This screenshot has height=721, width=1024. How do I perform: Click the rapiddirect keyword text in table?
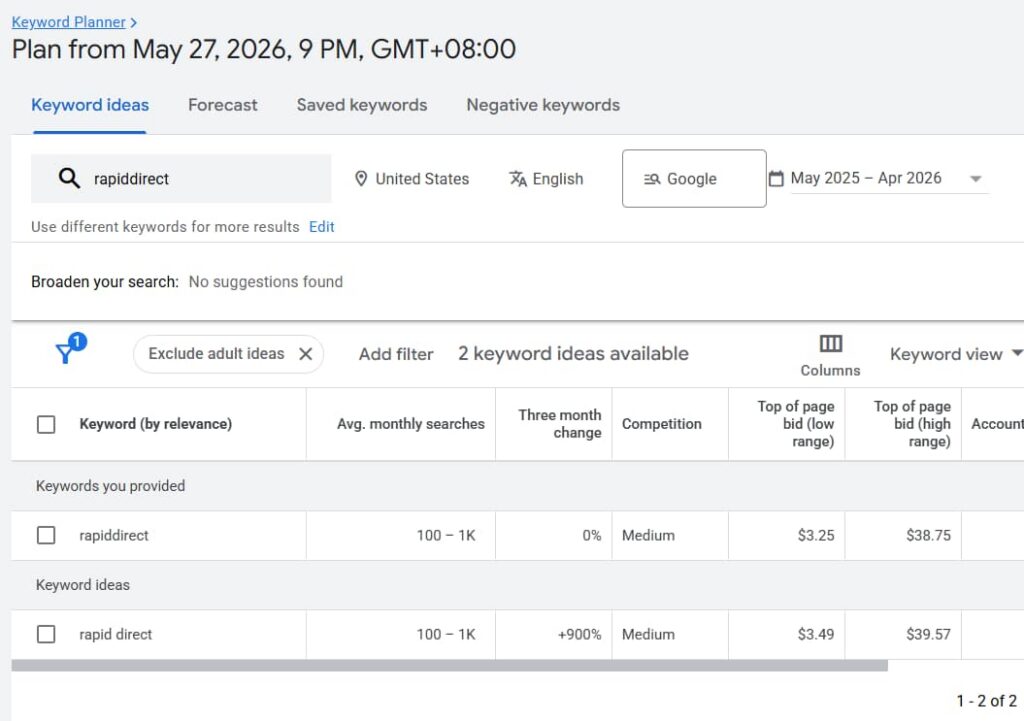[114, 536]
